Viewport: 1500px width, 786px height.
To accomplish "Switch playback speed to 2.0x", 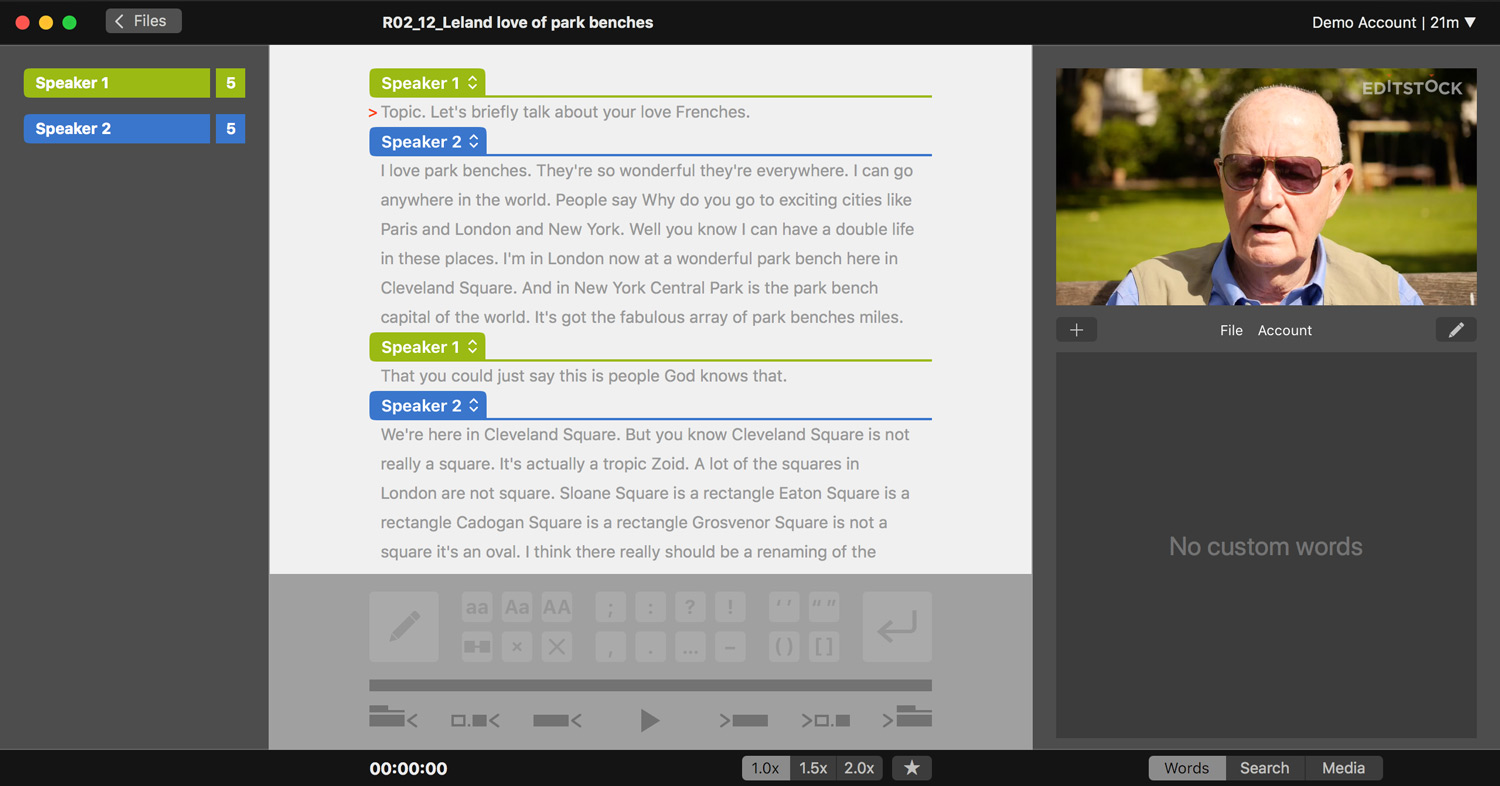I will click(x=859, y=768).
